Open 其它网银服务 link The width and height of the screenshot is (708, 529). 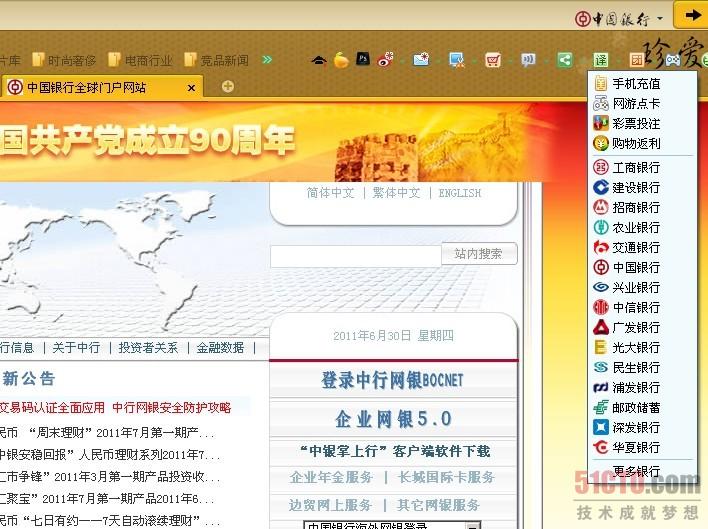[x=438, y=505]
